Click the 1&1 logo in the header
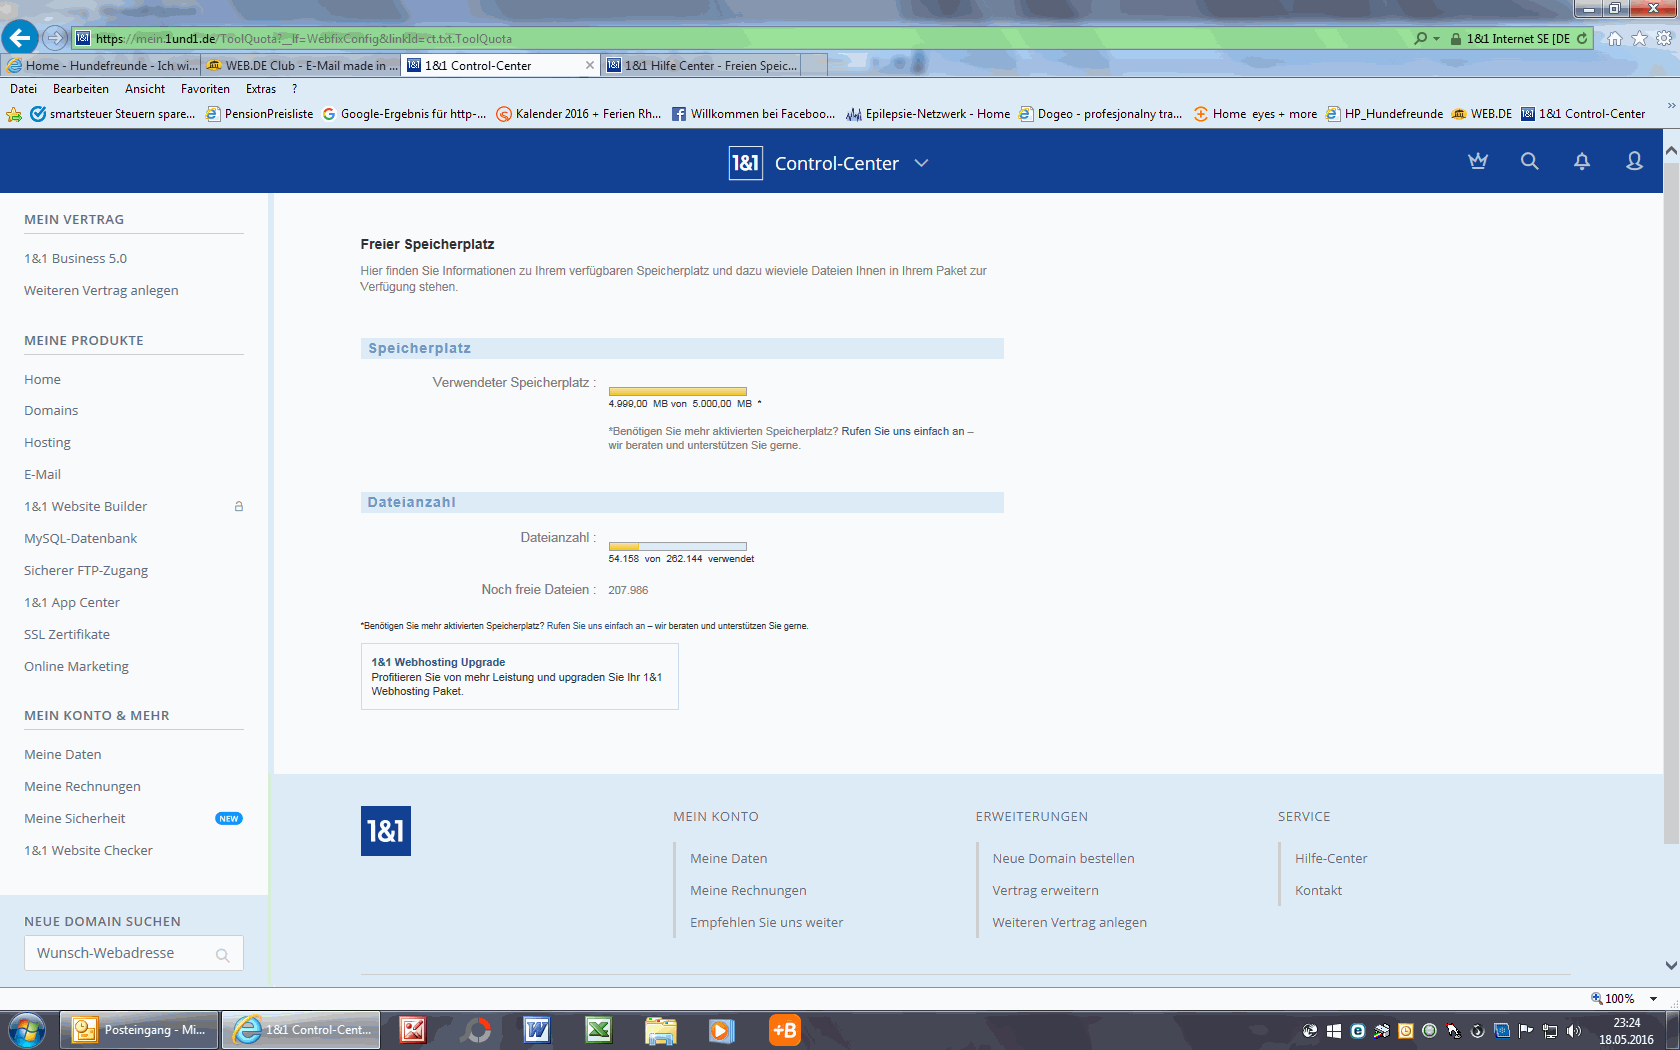 click(x=745, y=163)
